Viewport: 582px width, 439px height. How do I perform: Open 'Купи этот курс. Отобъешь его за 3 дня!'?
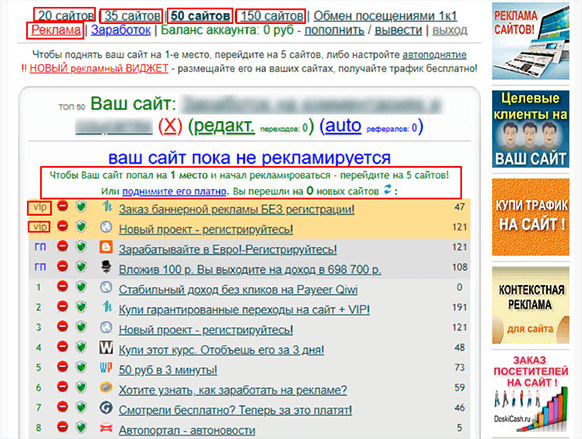pos(221,350)
